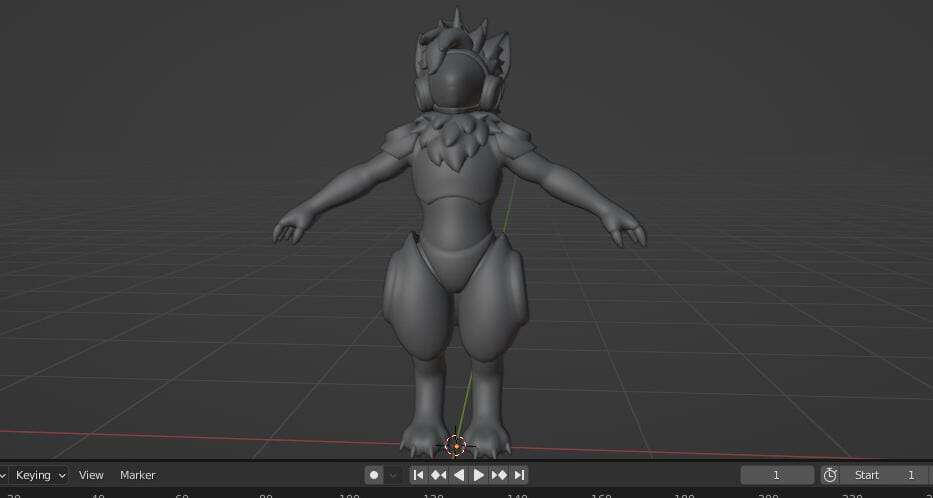Play the animation in reverse

pyautogui.click(x=459, y=475)
